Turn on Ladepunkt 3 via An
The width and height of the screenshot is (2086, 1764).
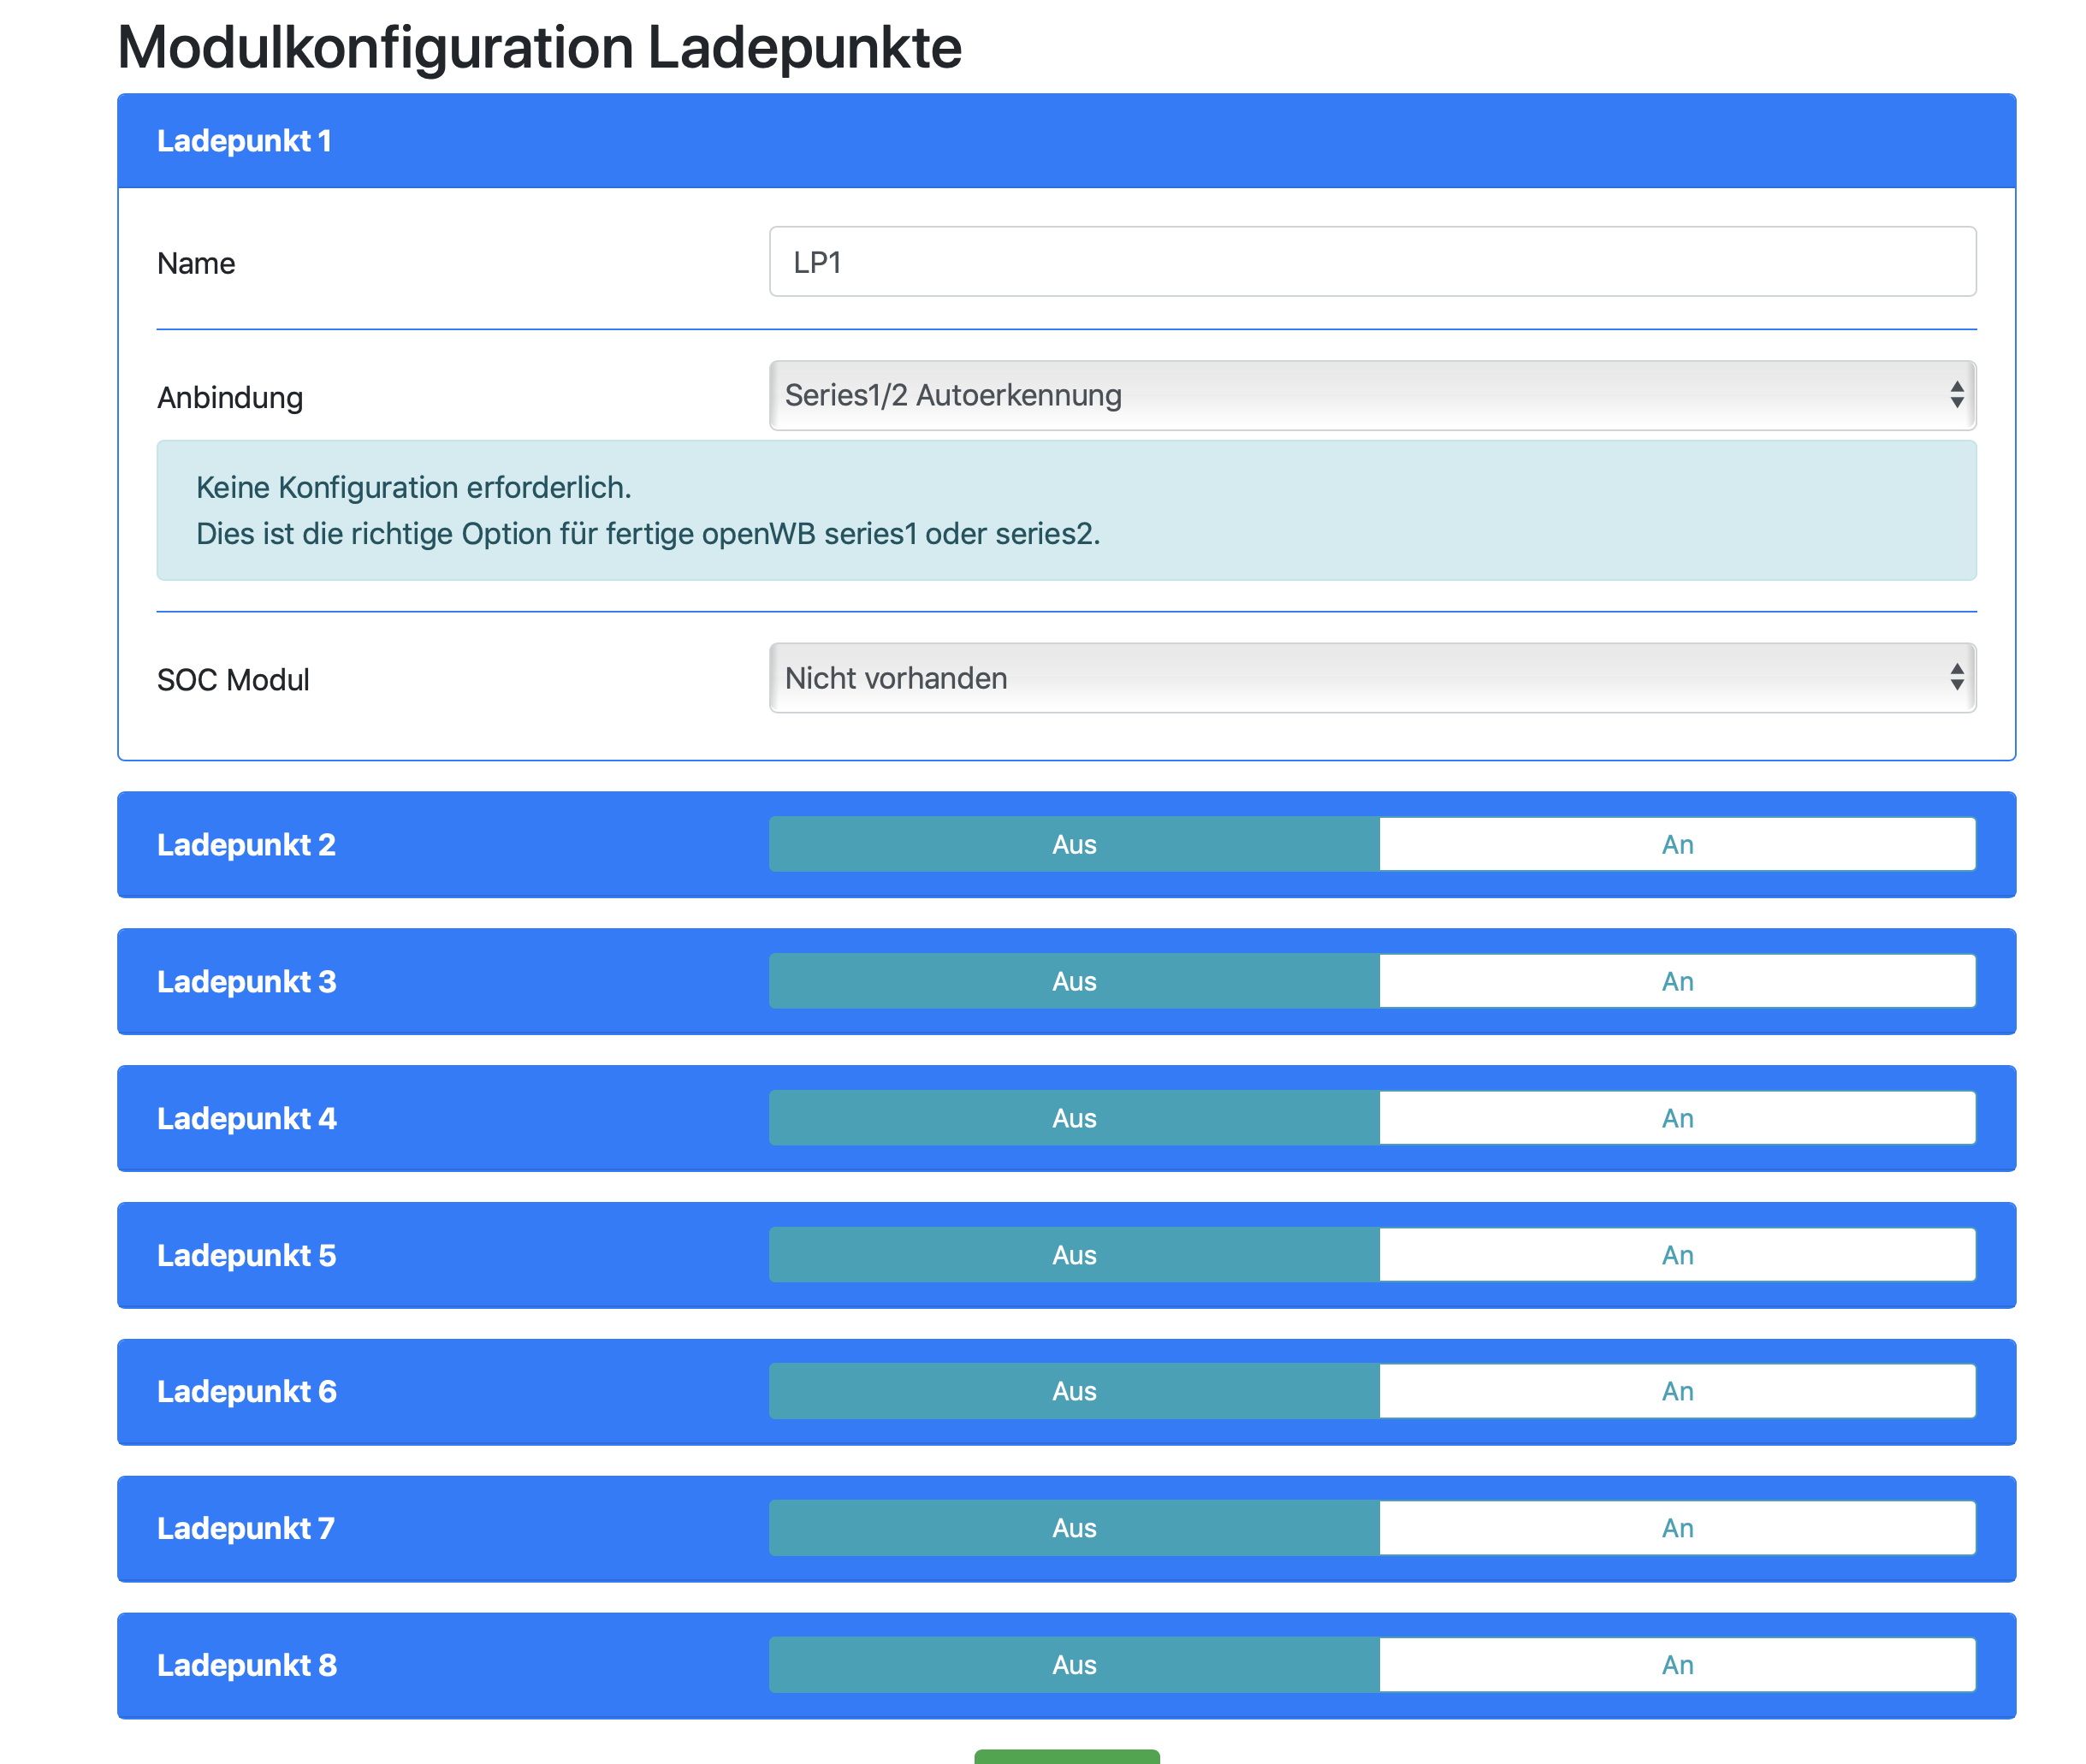1676,981
